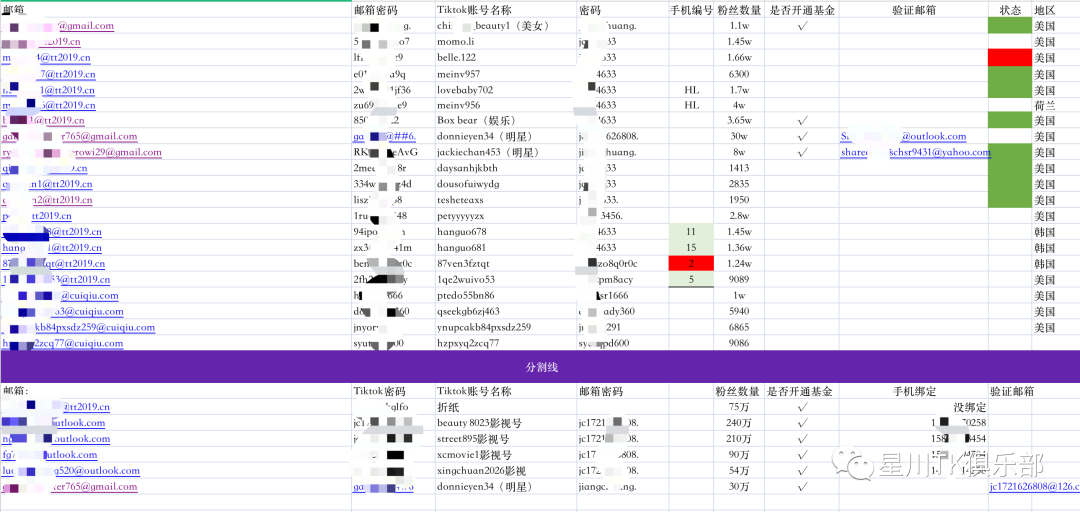Open the jc1721626808@126 verification email link
The width and height of the screenshot is (1080, 512).
[1035, 487]
